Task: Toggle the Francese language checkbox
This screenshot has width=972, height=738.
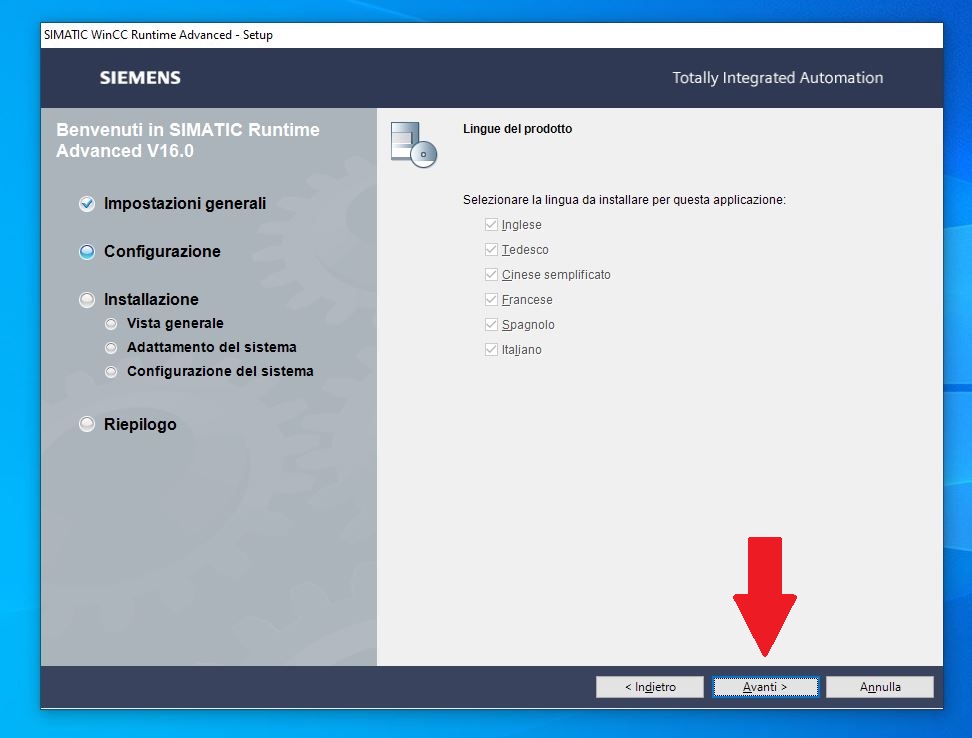Action: tap(492, 299)
